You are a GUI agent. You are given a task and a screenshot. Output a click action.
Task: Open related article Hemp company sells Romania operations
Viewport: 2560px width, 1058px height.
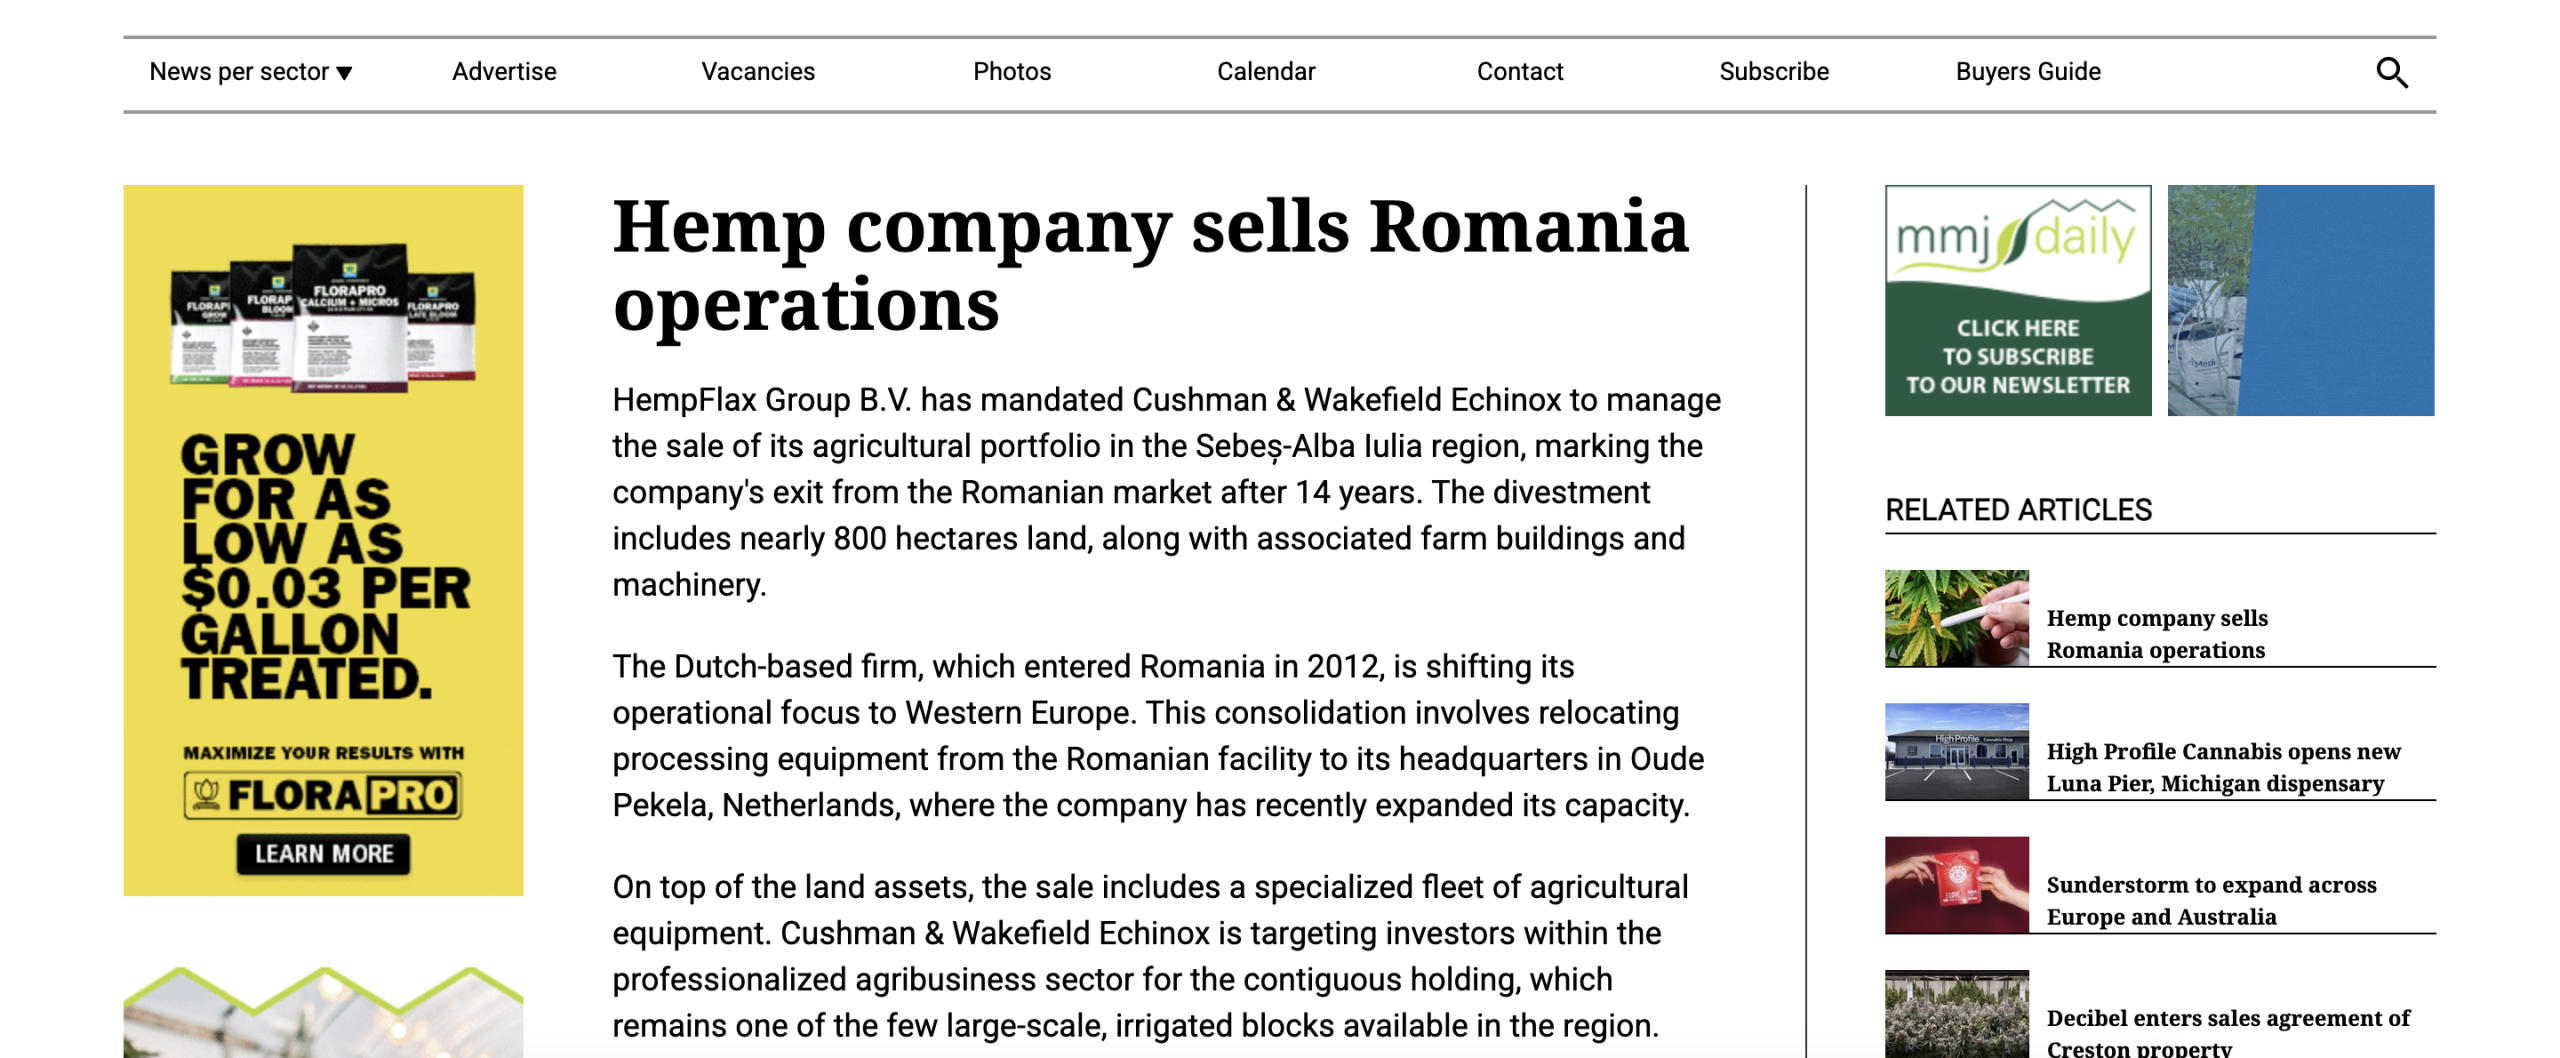[2156, 634]
